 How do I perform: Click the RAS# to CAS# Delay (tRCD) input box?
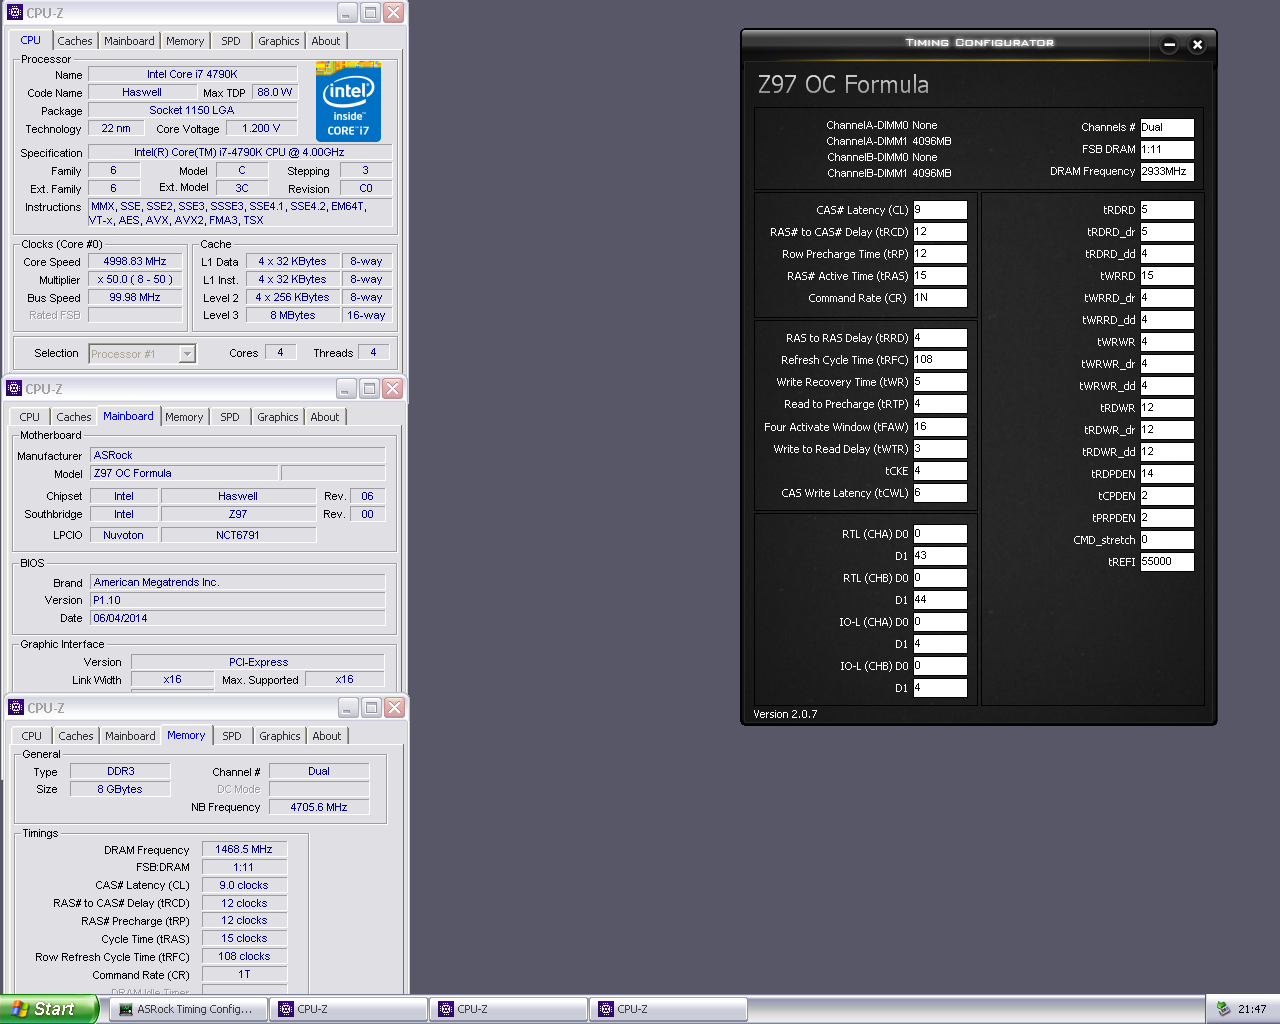coord(940,232)
